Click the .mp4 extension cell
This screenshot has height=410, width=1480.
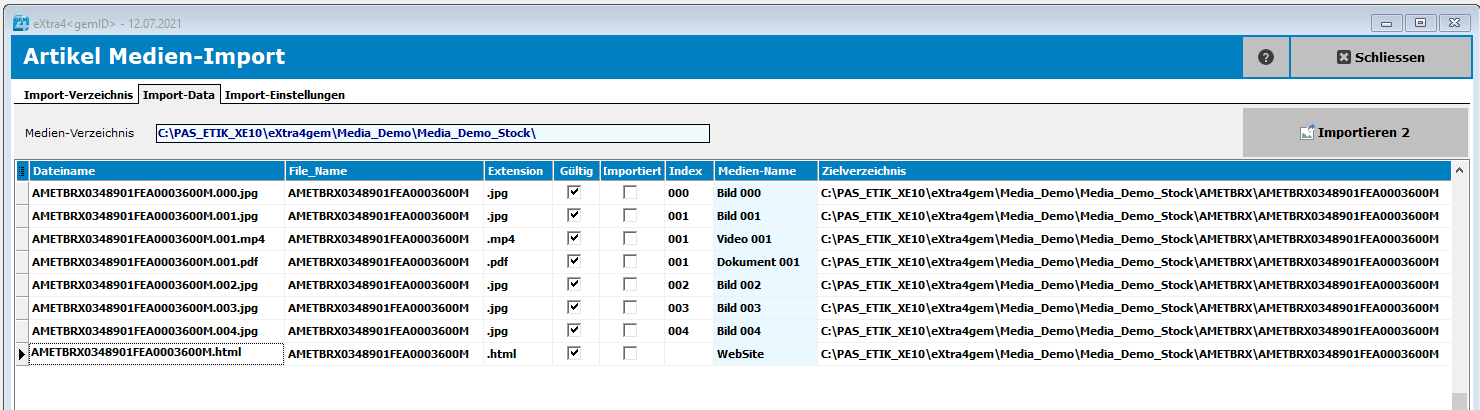518,238
